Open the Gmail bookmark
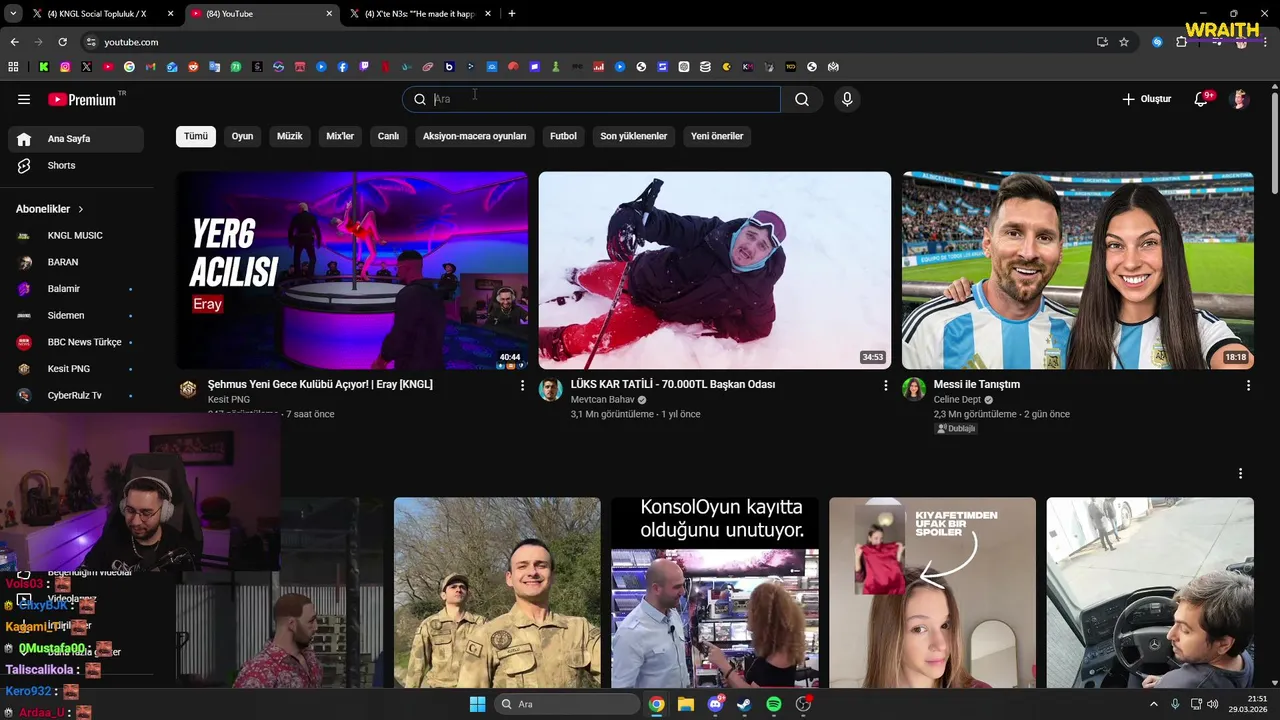Image resolution: width=1280 pixels, height=720 pixels. pos(150,67)
